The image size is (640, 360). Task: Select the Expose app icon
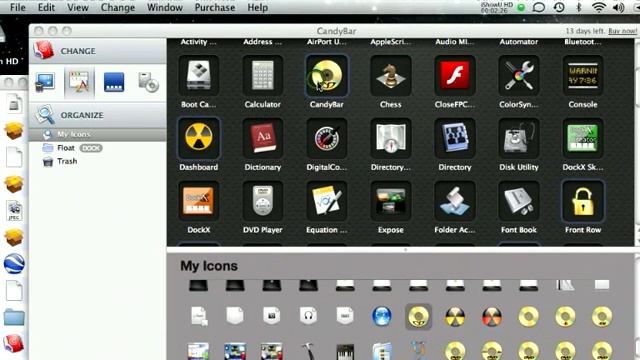click(391, 201)
